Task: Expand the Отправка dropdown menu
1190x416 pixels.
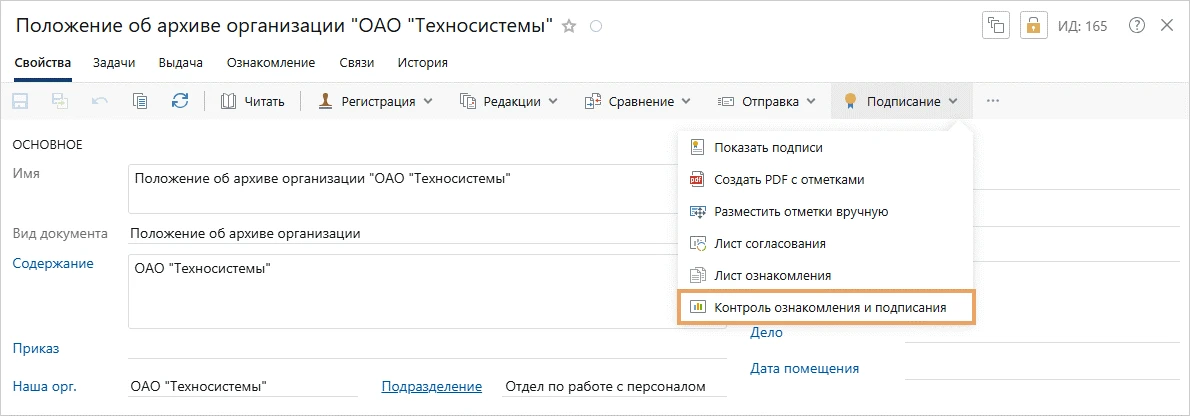Action: pos(766,101)
